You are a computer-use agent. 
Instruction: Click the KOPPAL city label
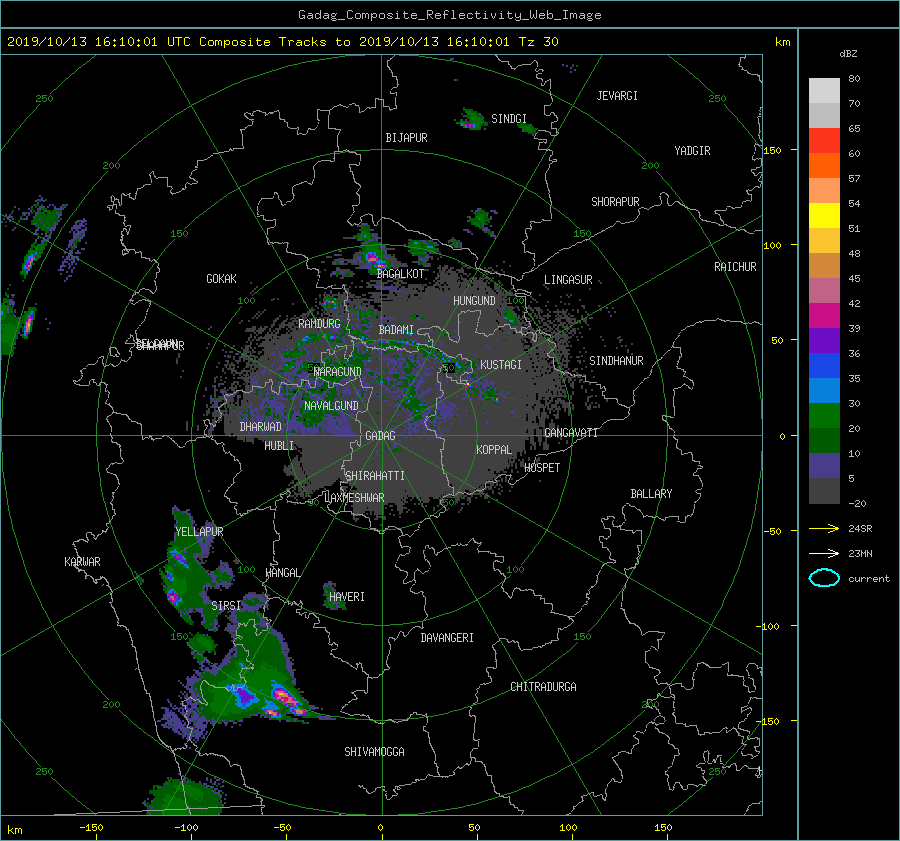(x=494, y=449)
